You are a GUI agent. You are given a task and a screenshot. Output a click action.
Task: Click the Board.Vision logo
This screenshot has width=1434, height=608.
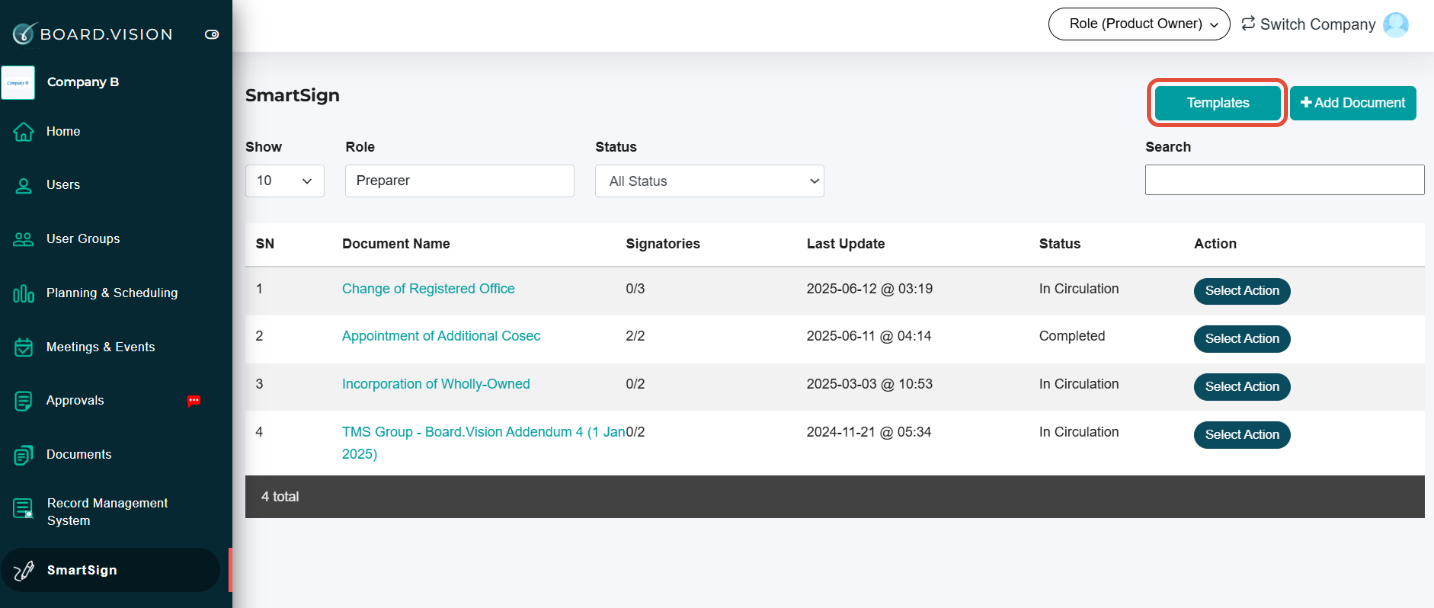(x=92, y=33)
